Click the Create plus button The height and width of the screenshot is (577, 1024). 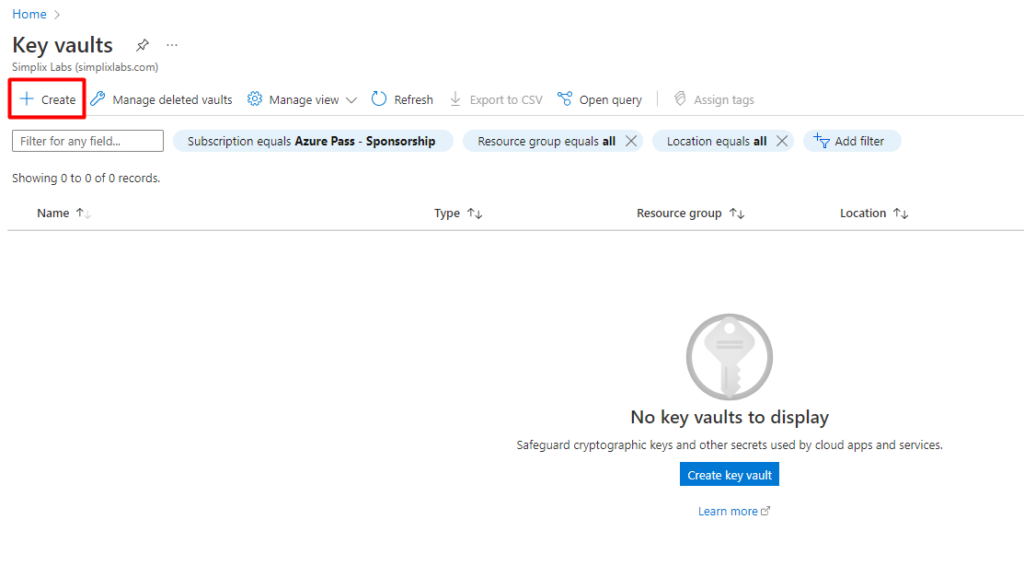click(x=47, y=100)
